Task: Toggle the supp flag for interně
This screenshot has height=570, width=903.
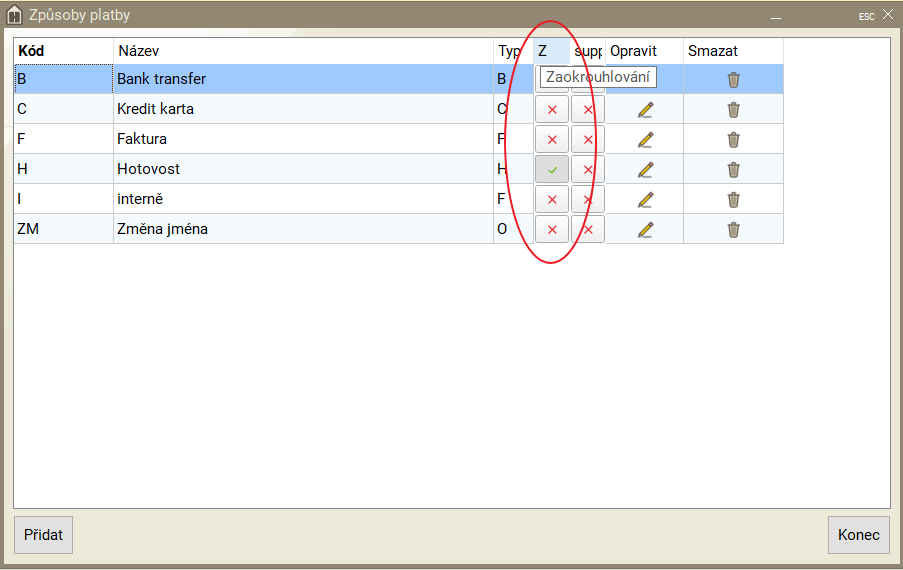Action: coord(588,199)
